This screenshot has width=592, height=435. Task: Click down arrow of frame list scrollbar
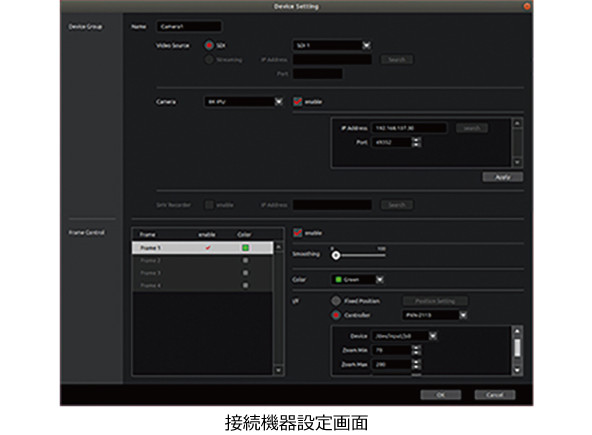click(x=278, y=370)
